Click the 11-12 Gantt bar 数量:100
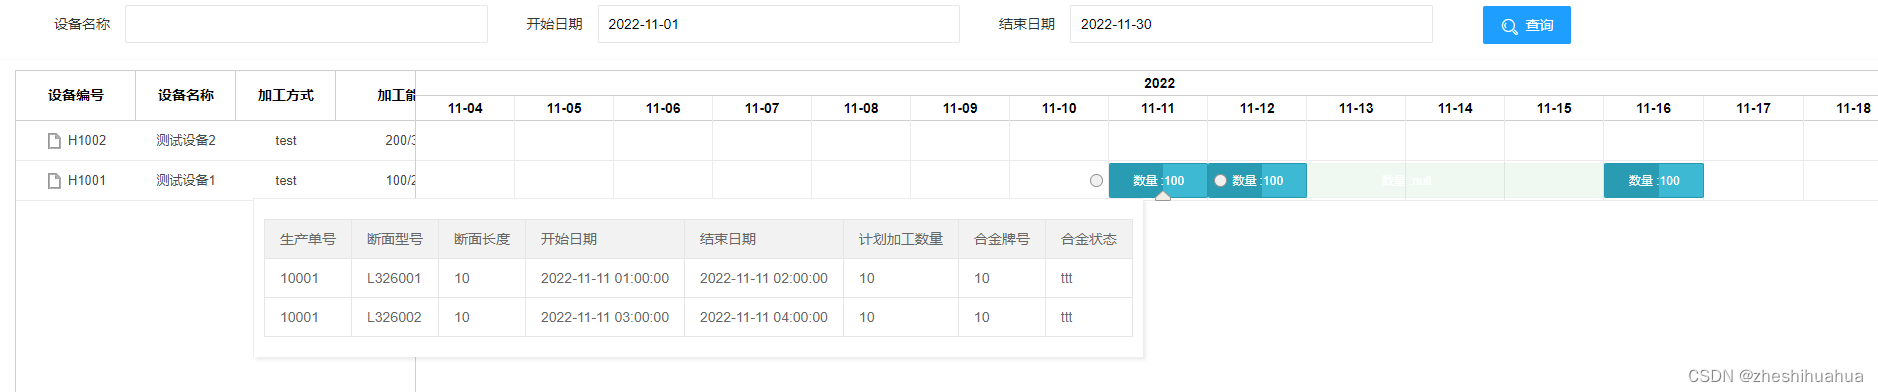Viewport: 1878px width, 392px height. point(1257,181)
